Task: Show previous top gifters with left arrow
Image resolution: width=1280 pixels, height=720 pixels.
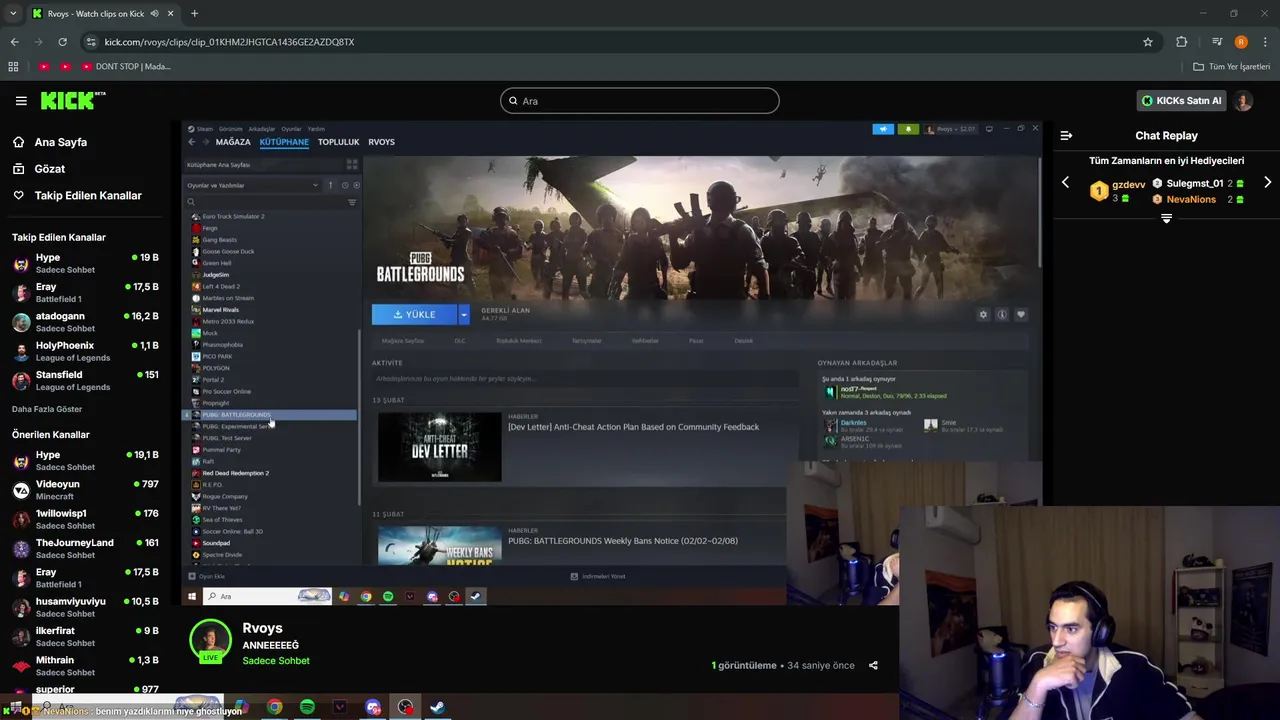Action: click(x=1065, y=183)
